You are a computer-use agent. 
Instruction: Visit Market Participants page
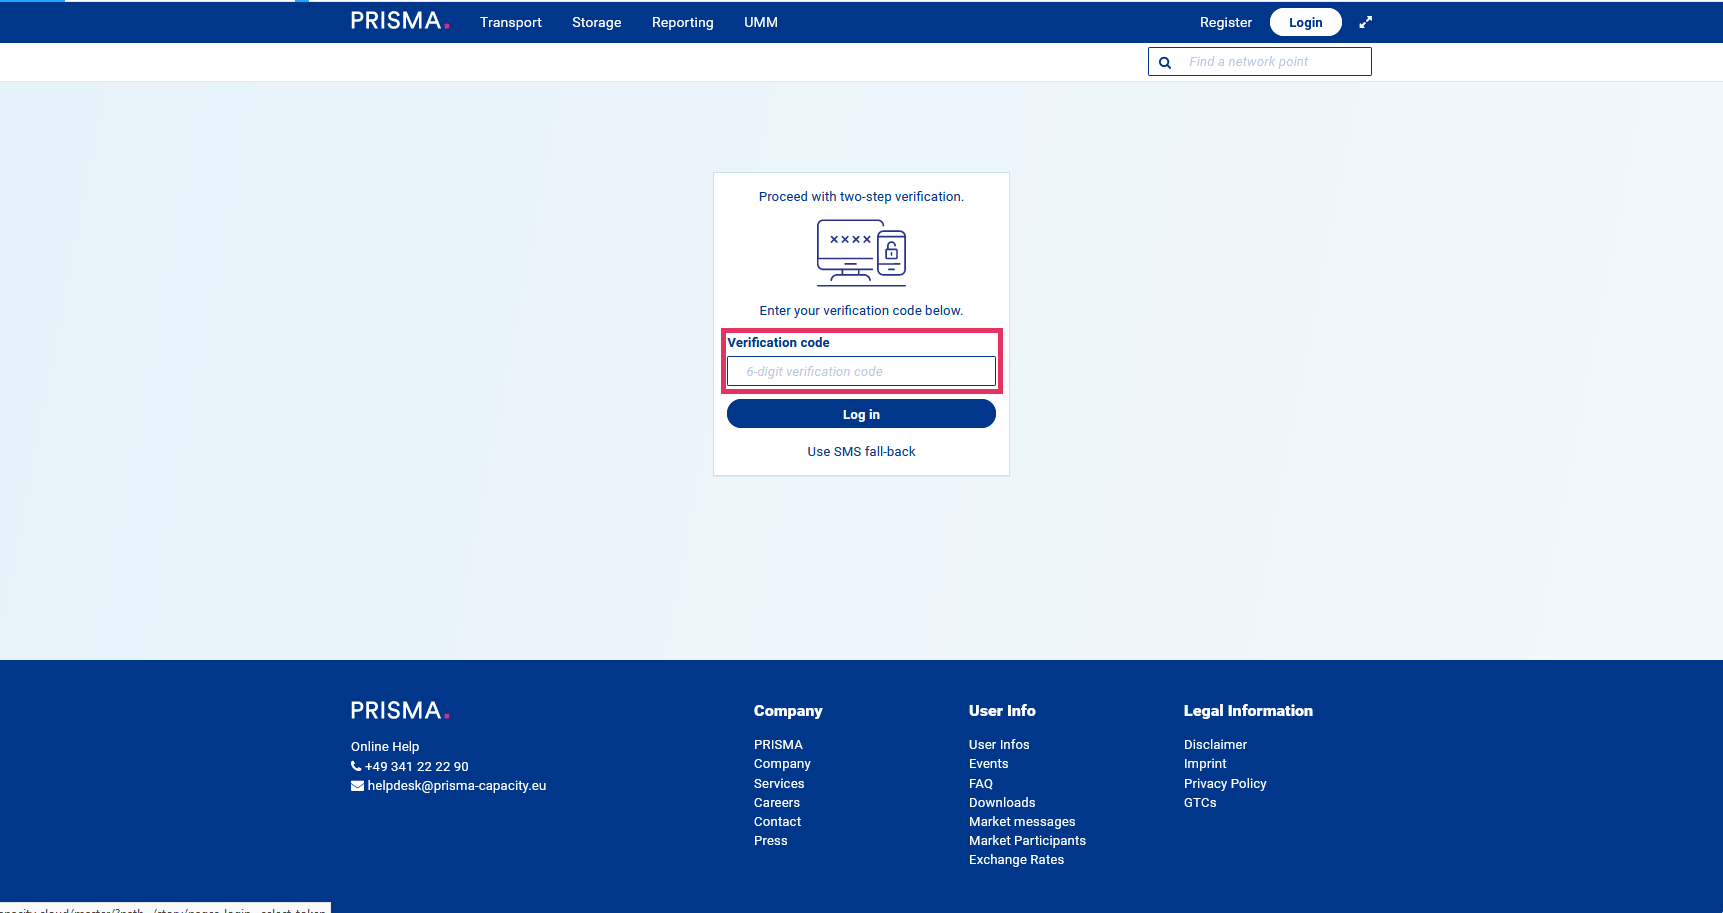point(1026,841)
